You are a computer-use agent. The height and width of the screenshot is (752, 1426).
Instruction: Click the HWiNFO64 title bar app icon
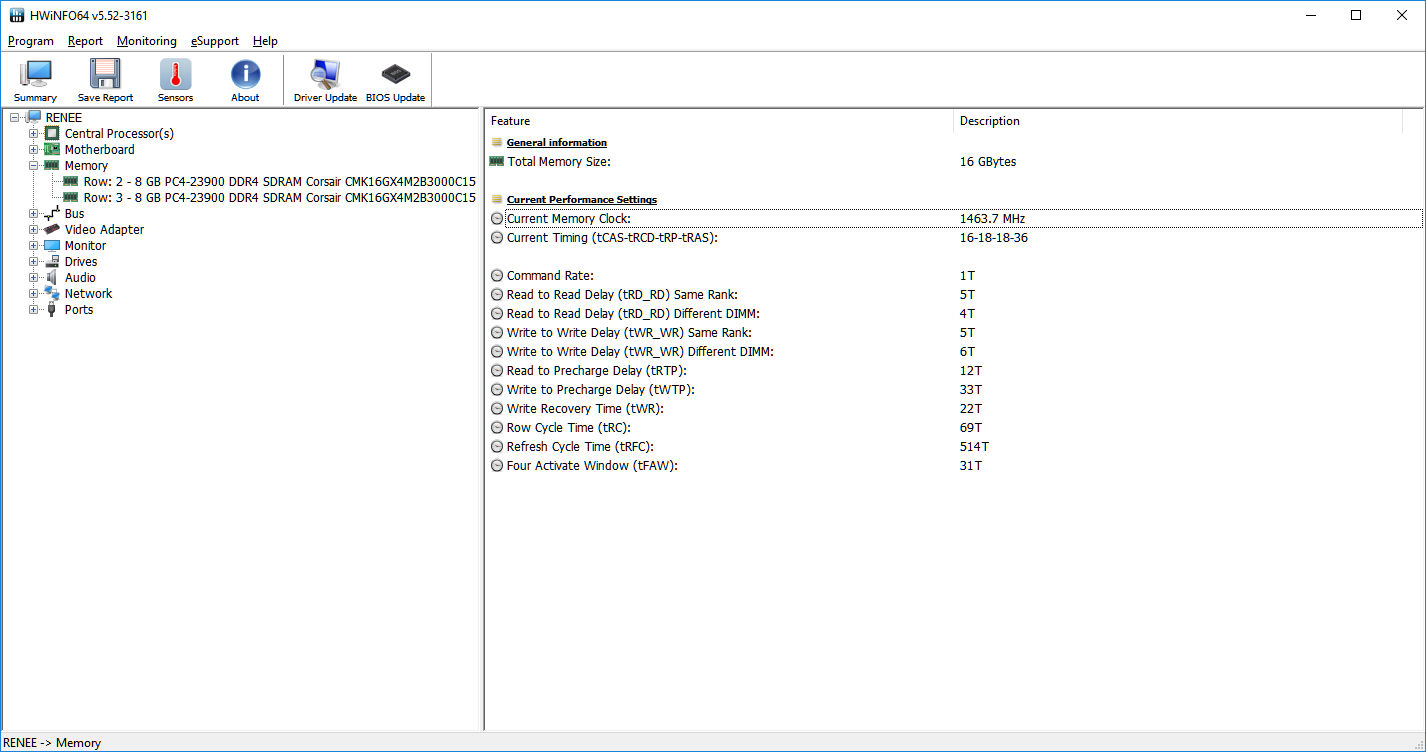point(17,15)
